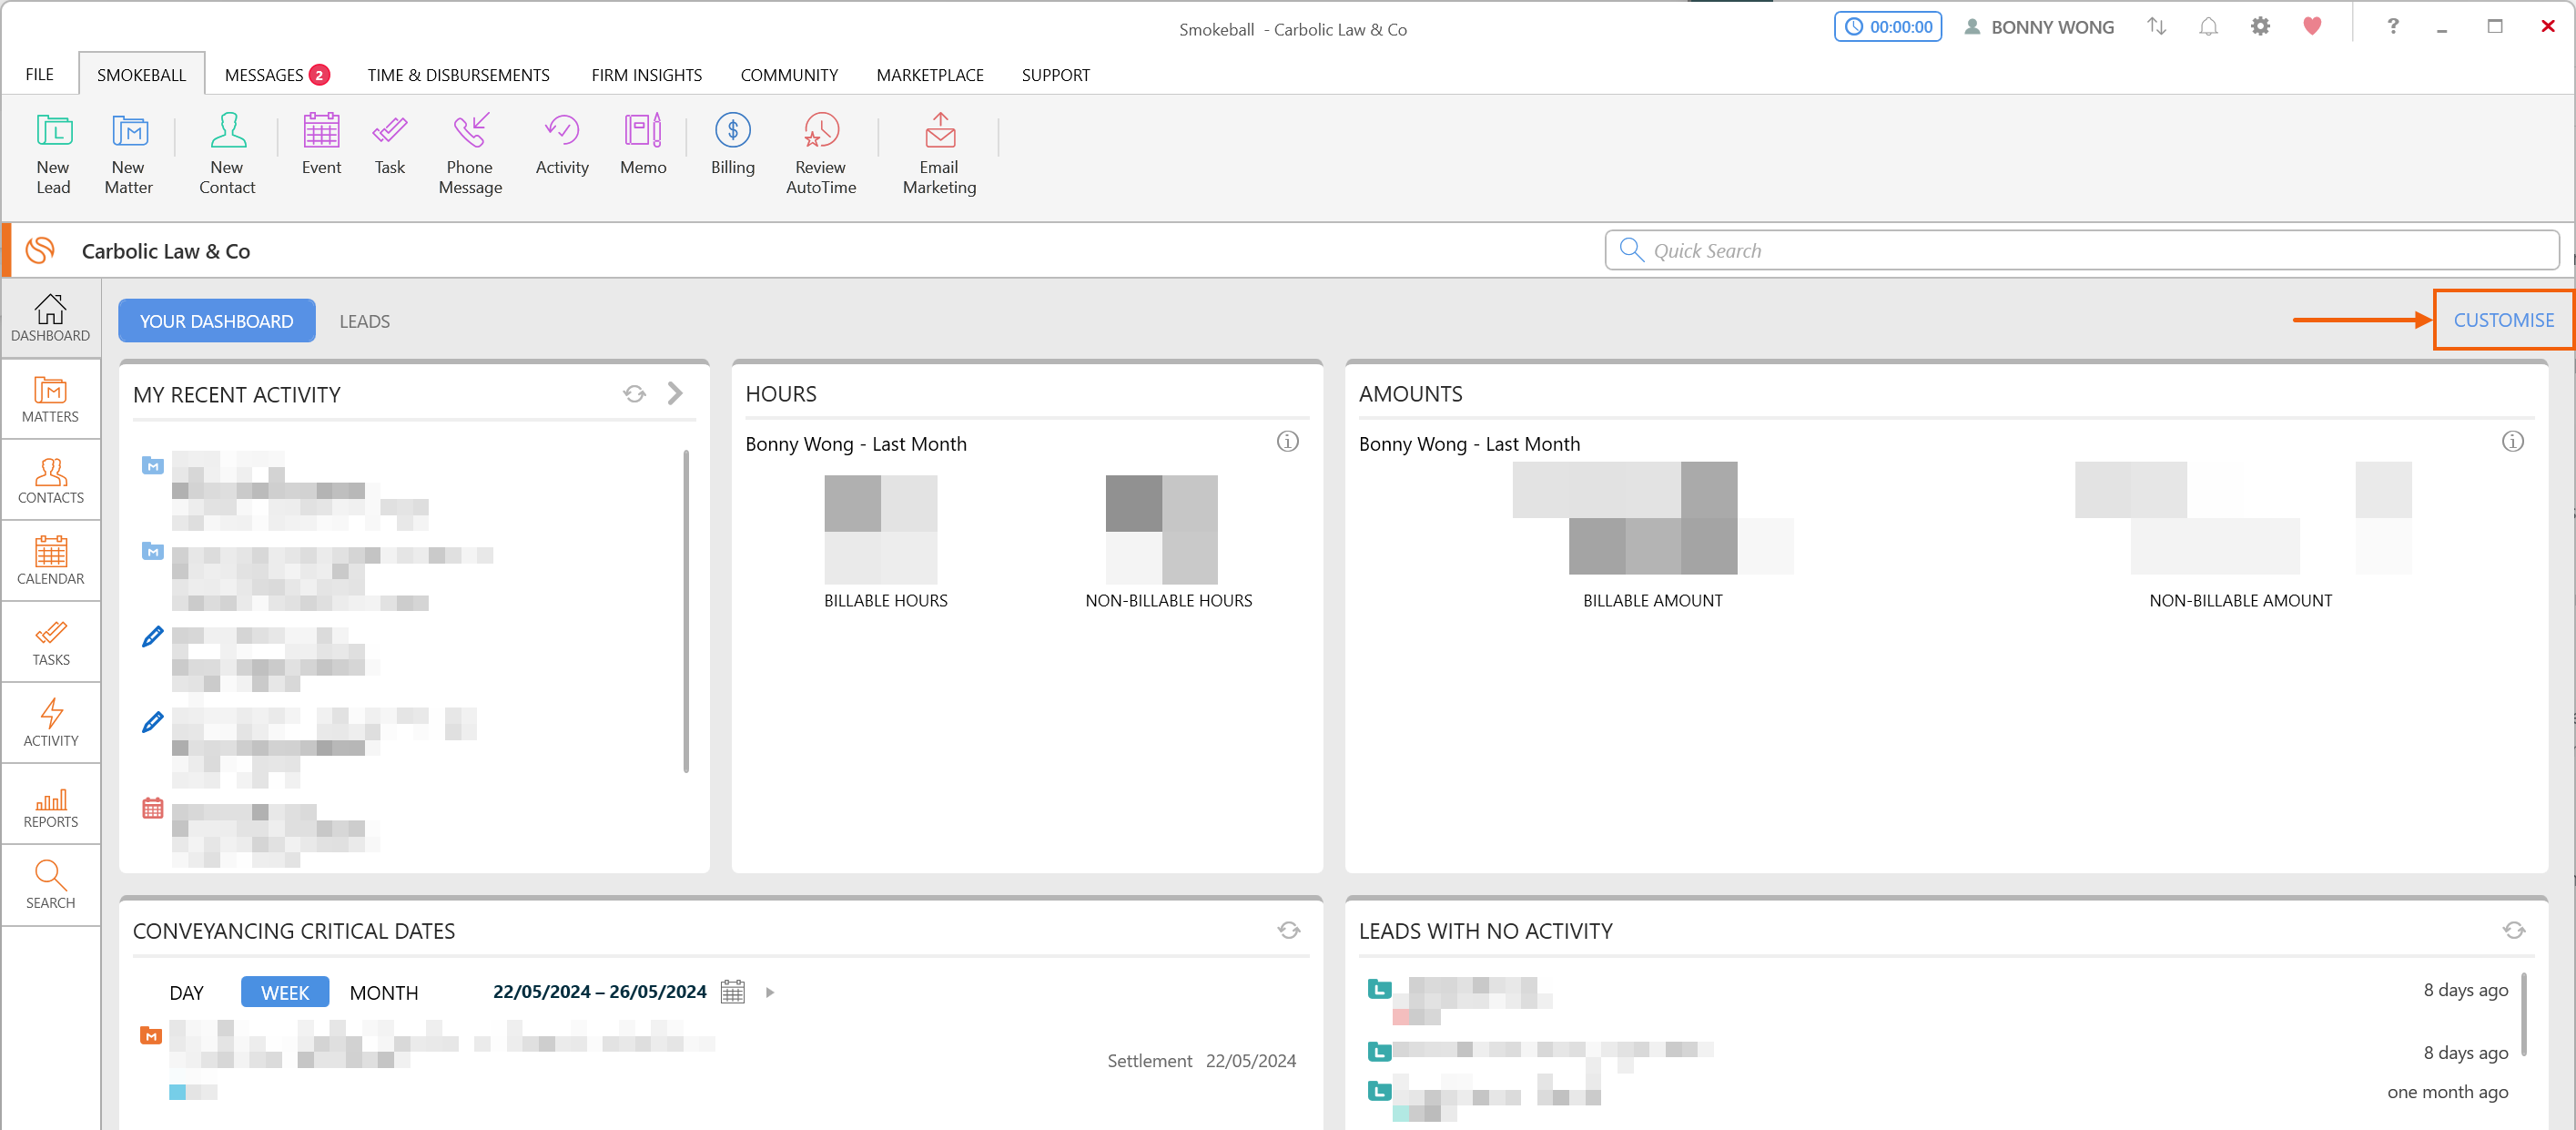This screenshot has height=1130, width=2576.
Task: Open Billing
Action: coord(733,146)
